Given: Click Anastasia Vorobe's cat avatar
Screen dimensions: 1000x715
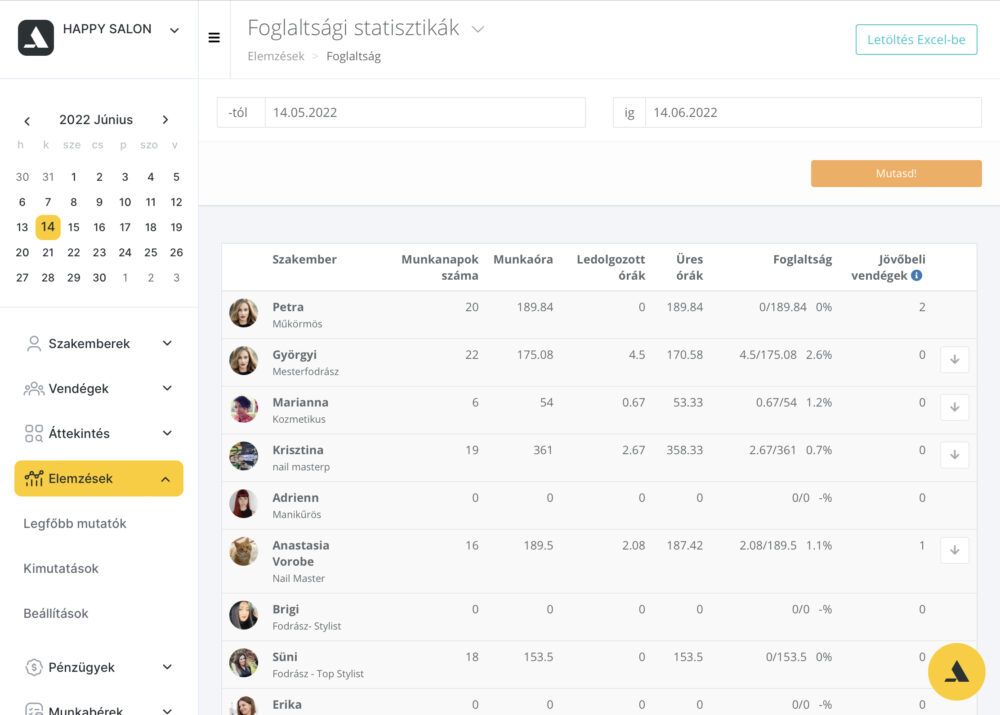Looking at the screenshot, I should (244, 551).
